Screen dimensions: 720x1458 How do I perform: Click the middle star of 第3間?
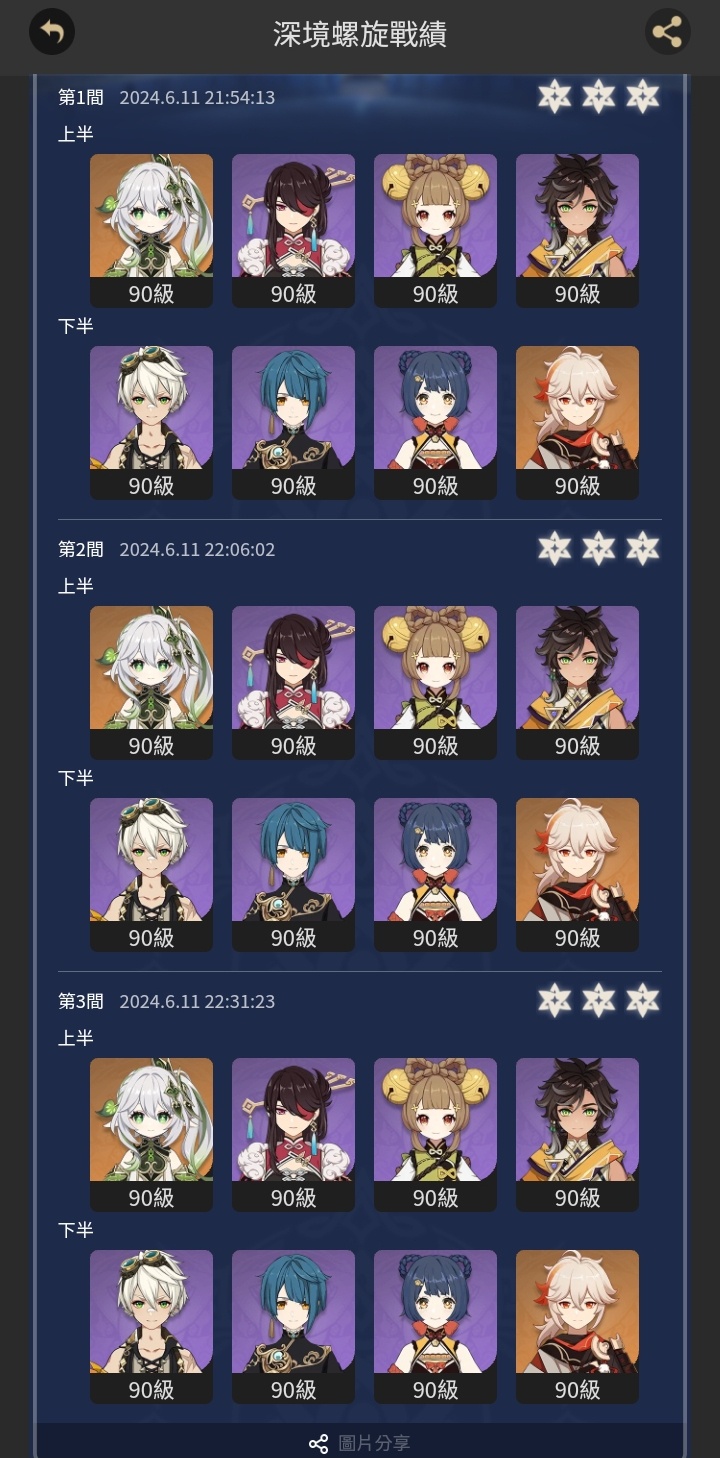point(598,1000)
